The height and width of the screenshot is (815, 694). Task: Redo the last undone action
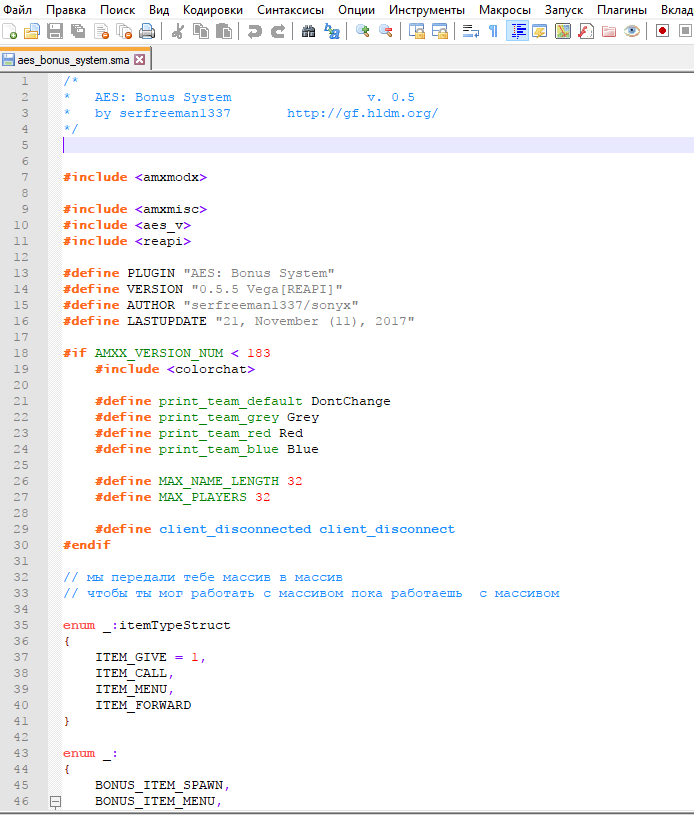click(278, 32)
